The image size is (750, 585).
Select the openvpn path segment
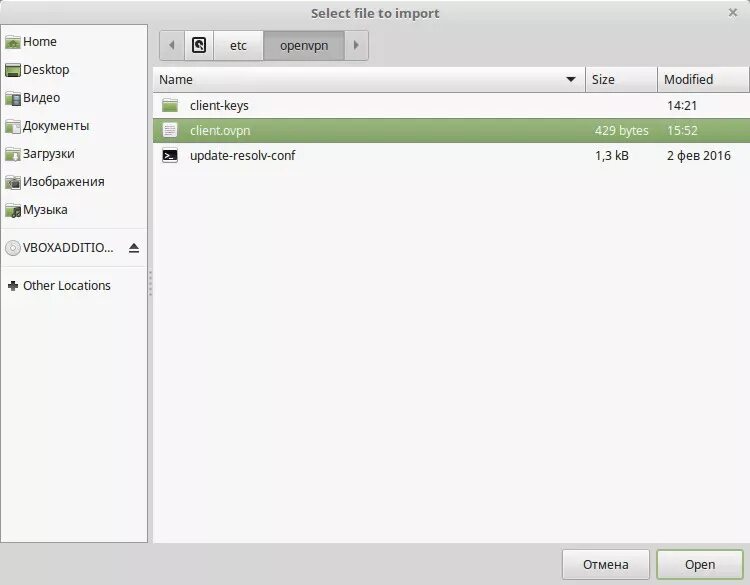[x=304, y=45]
